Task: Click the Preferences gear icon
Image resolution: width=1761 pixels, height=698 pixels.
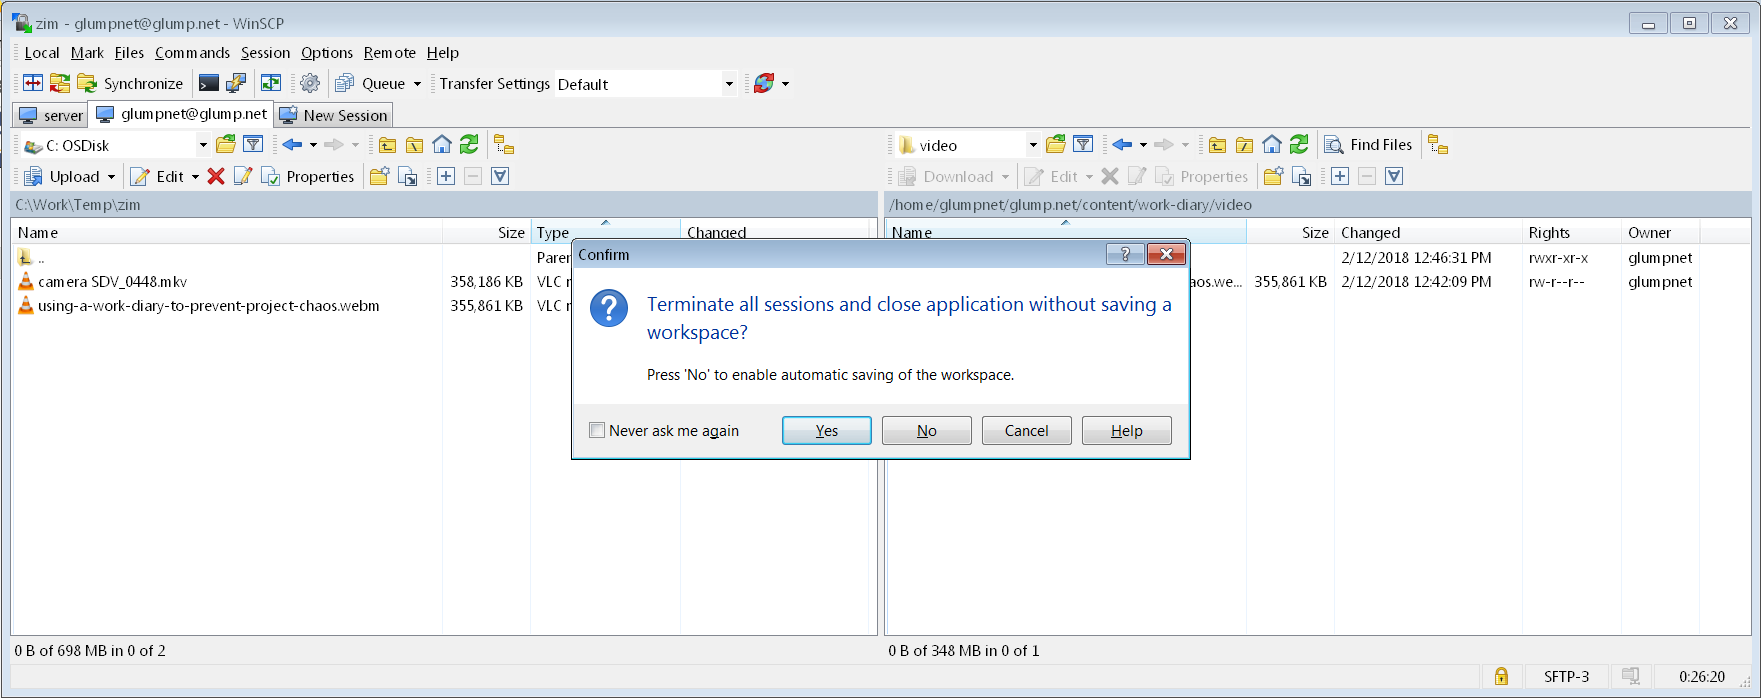Action: coord(310,83)
